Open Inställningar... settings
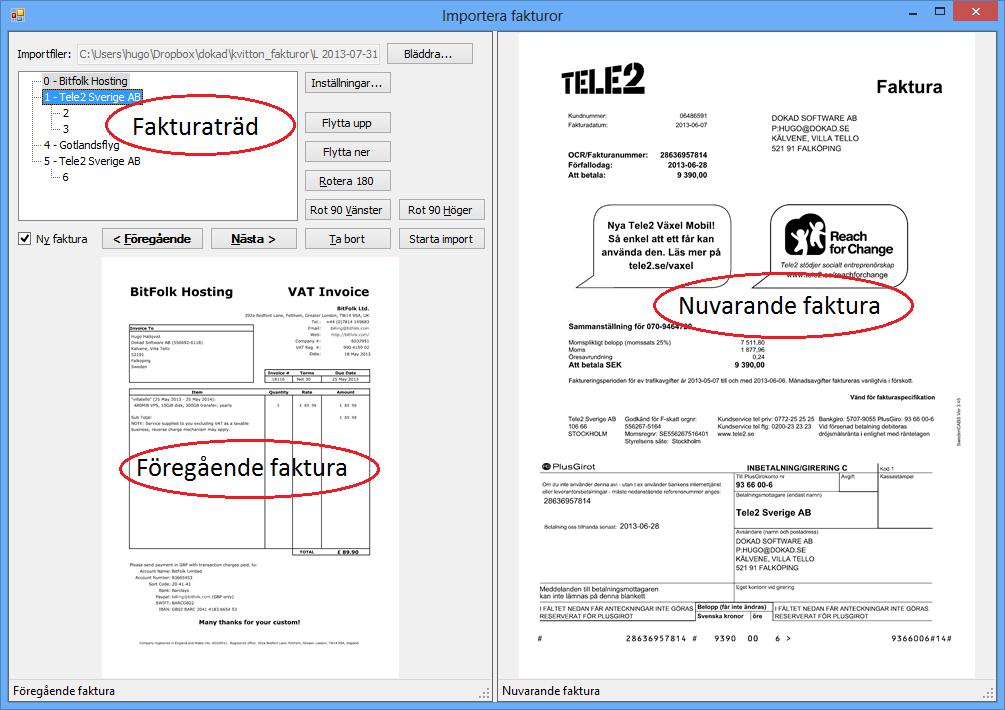The height and width of the screenshot is (710, 1005). (x=347, y=83)
